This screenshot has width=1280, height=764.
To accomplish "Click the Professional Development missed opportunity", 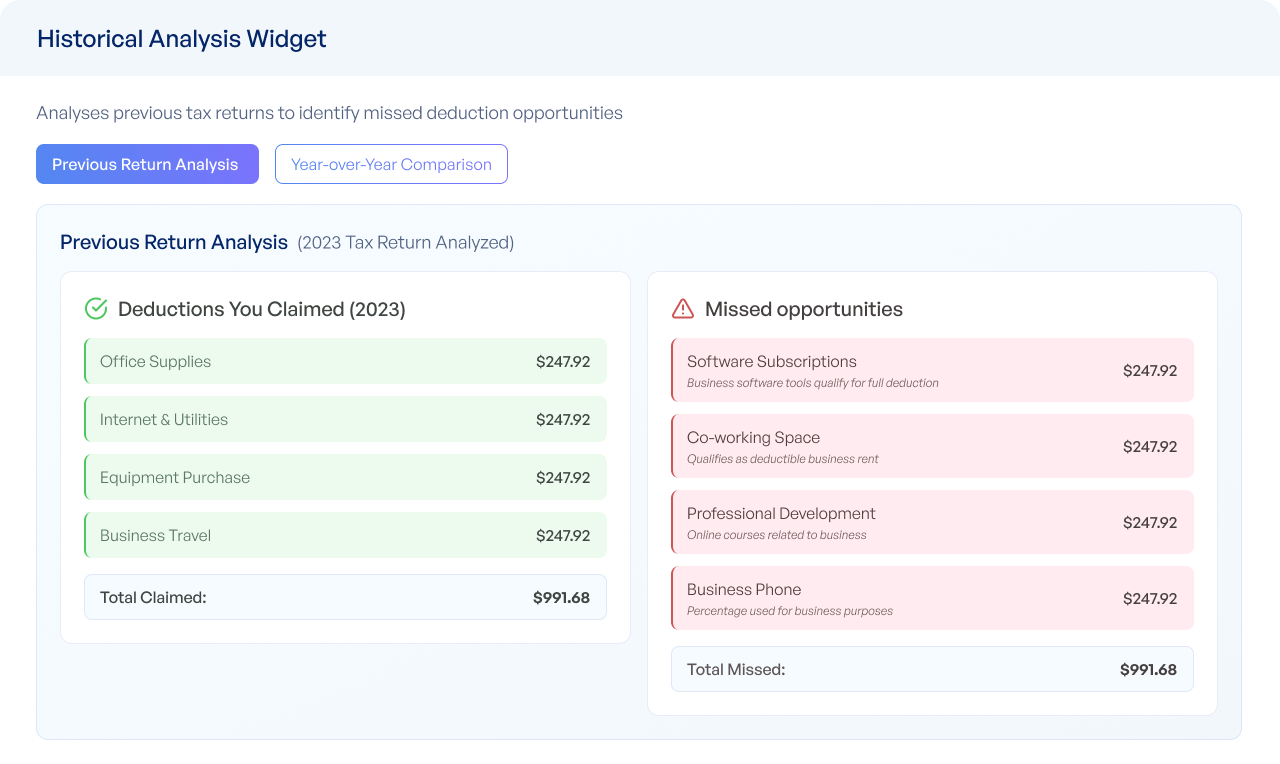I will pyautogui.click(x=932, y=522).
